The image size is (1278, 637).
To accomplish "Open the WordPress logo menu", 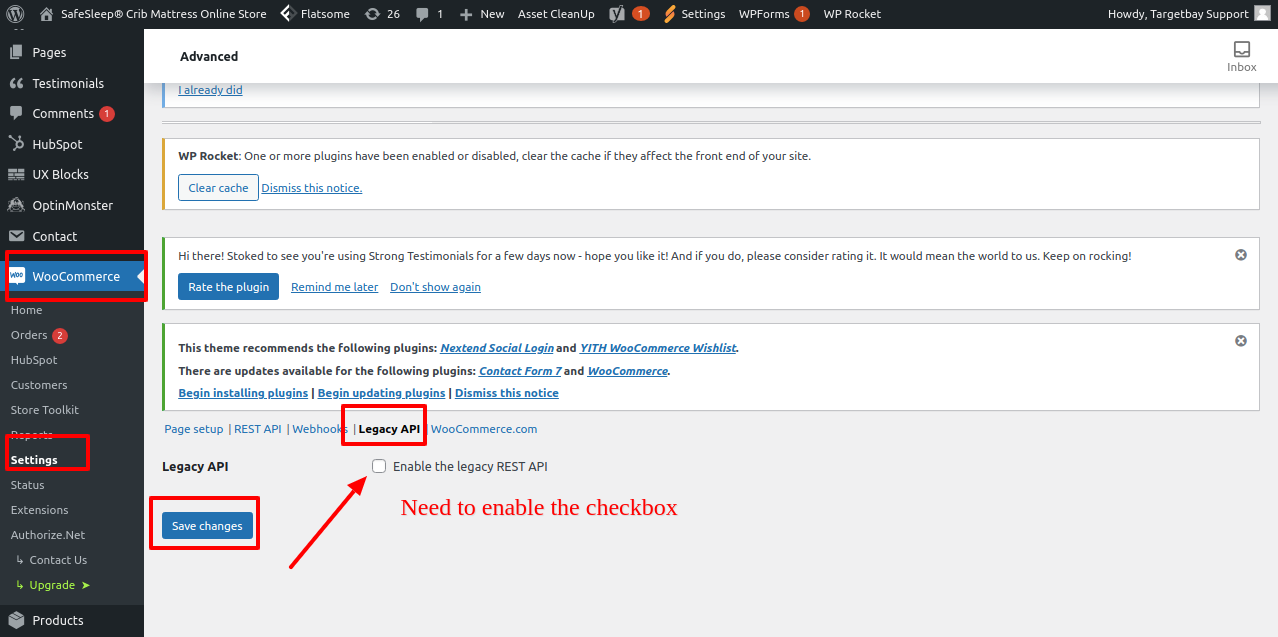I will click(x=15, y=14).
